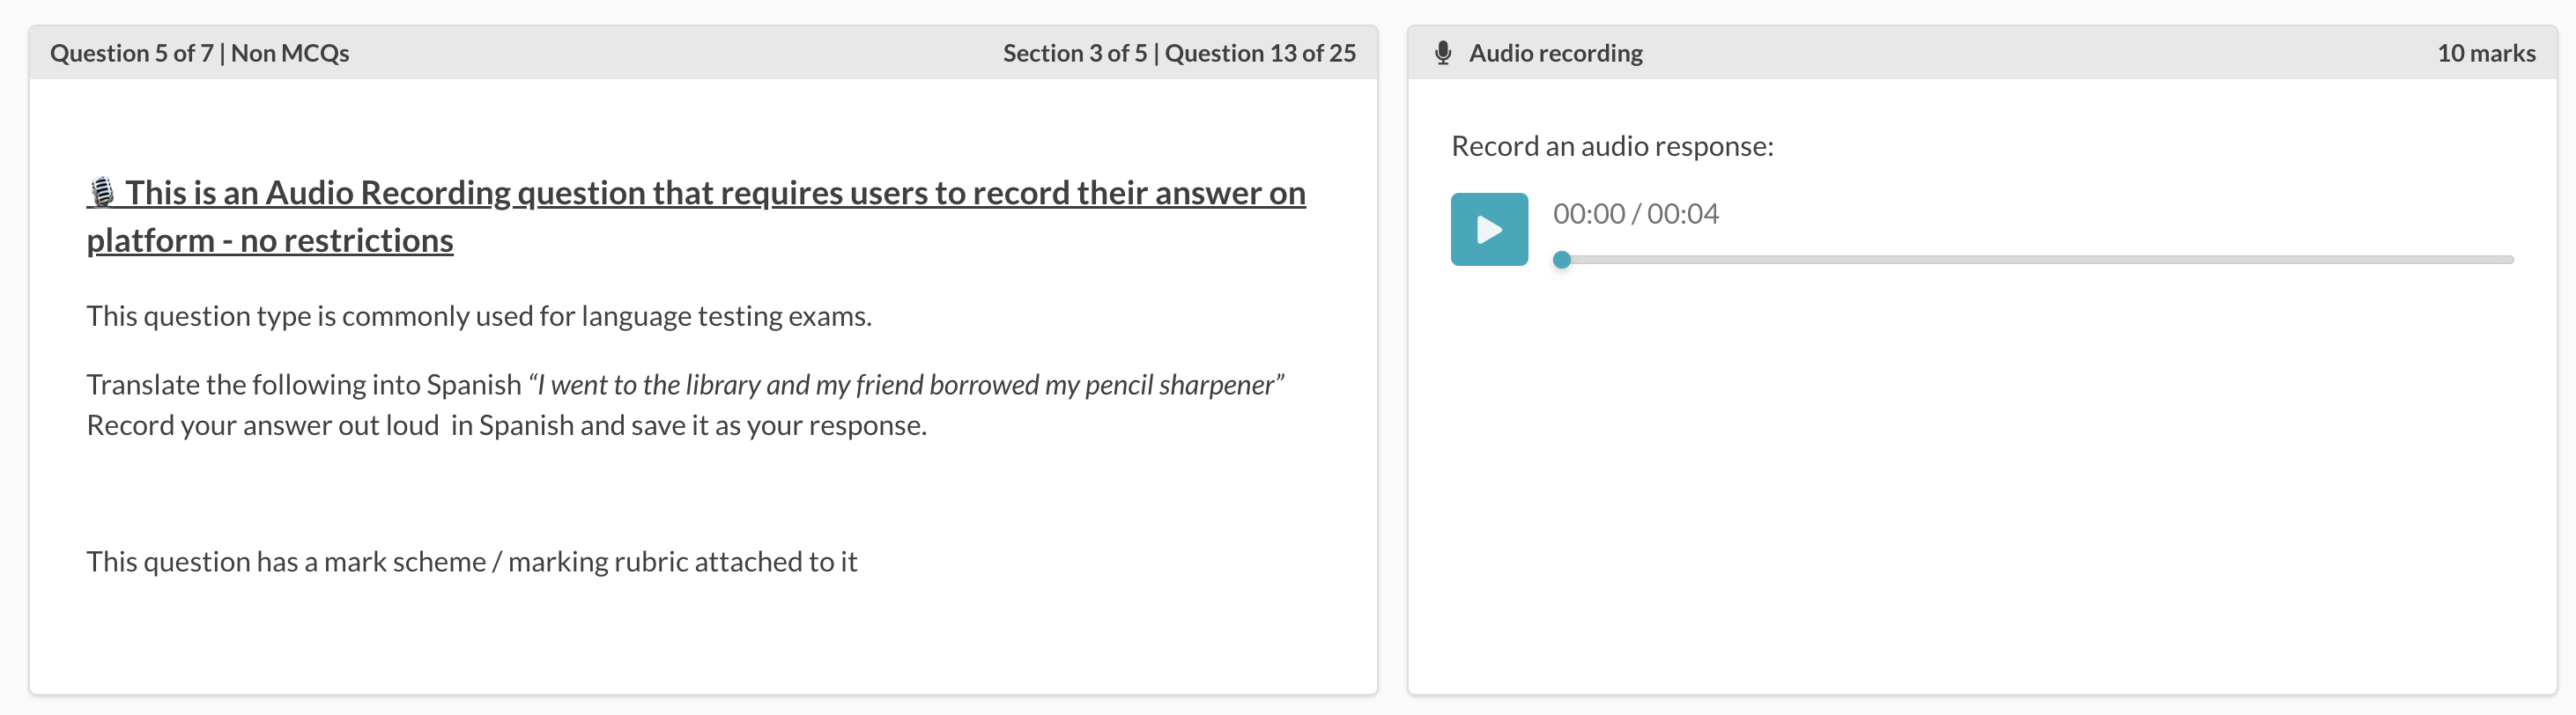The width and height of the screenshot is (2576, 715).
Task: Click the 'Translate the following into Spanish' text
Action: coord(304,385)
